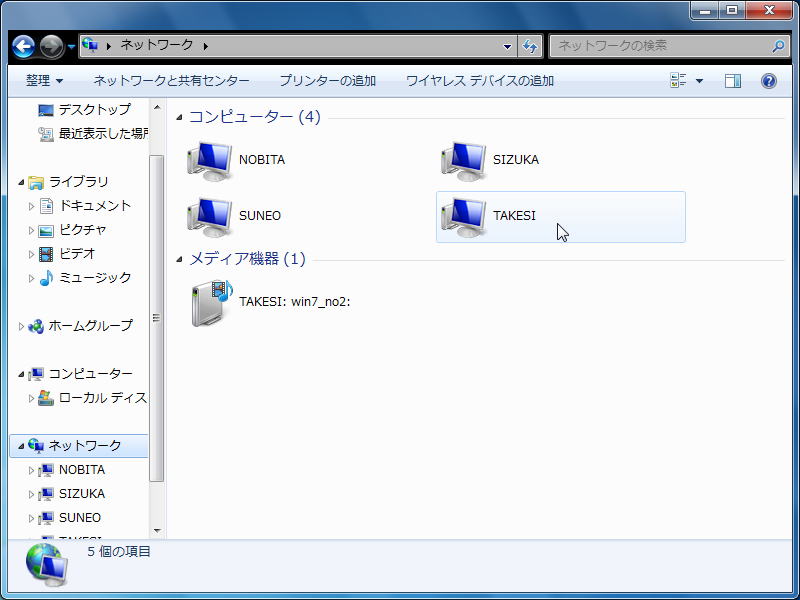Expand the ミュージック library node
This screenshot has width=800, height=600.
[x=31, y=278]
